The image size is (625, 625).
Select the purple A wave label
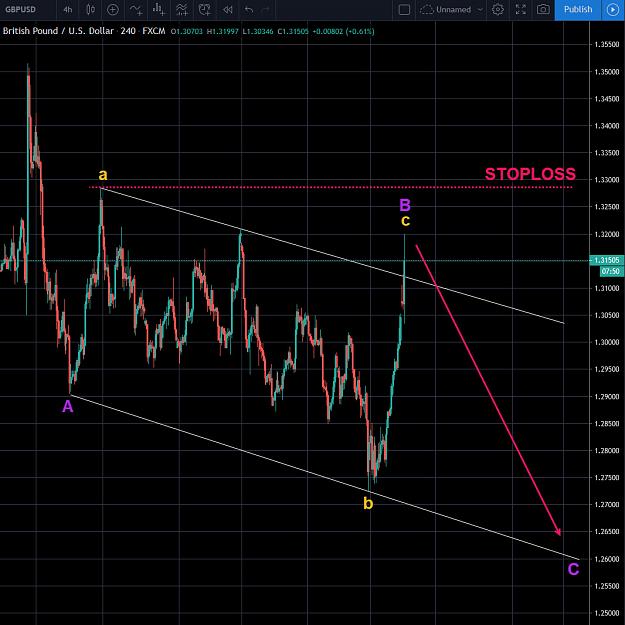point(68,407)
